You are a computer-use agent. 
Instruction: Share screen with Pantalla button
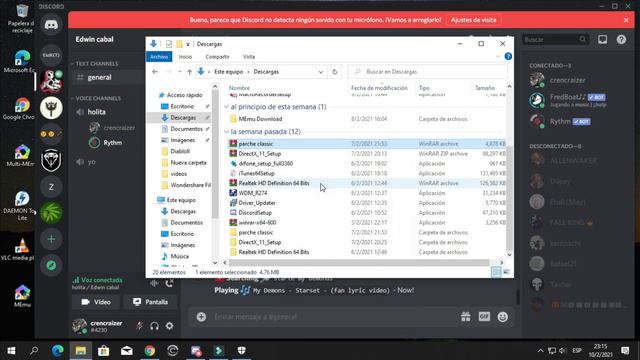click(151, 302)
